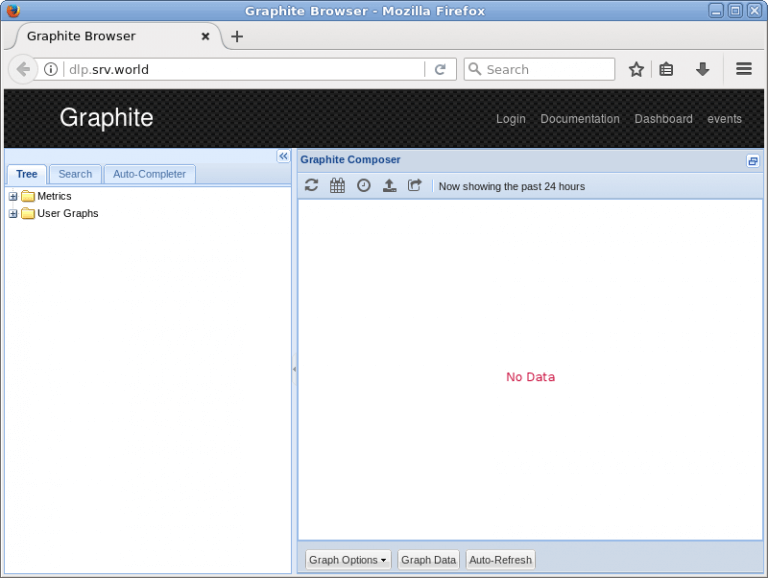Viewport: 768px width, 578px height.
Task: Reload the page with the reload button
Action: click(x=440, y=70)
